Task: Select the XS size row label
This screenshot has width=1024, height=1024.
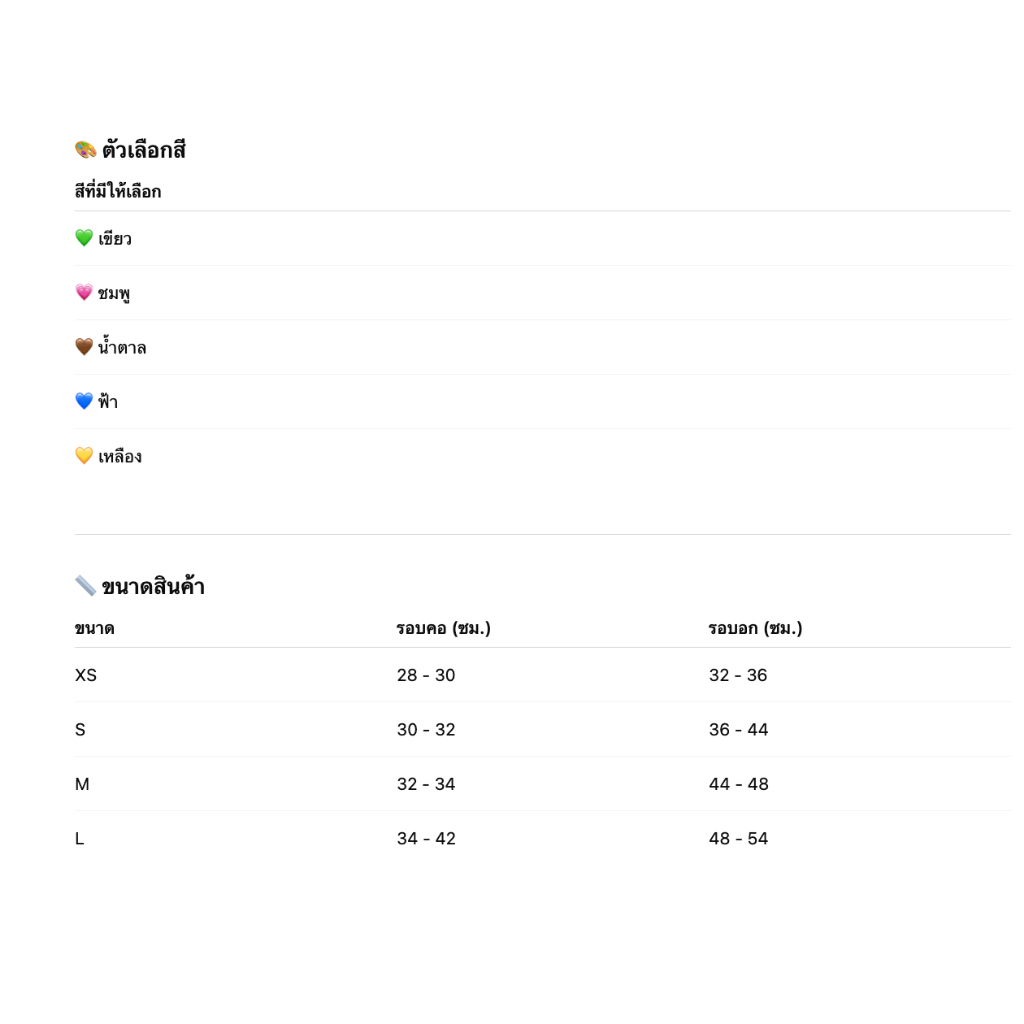Action: [86, 675]
